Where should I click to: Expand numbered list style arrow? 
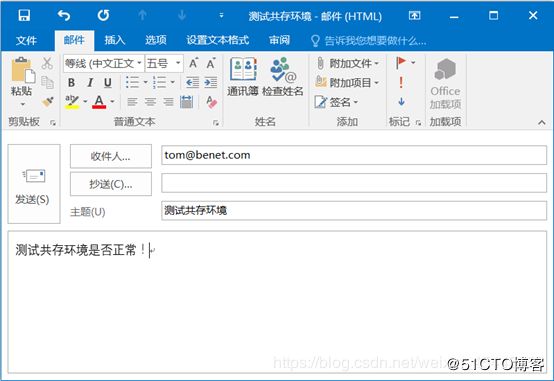coord(172,82)
